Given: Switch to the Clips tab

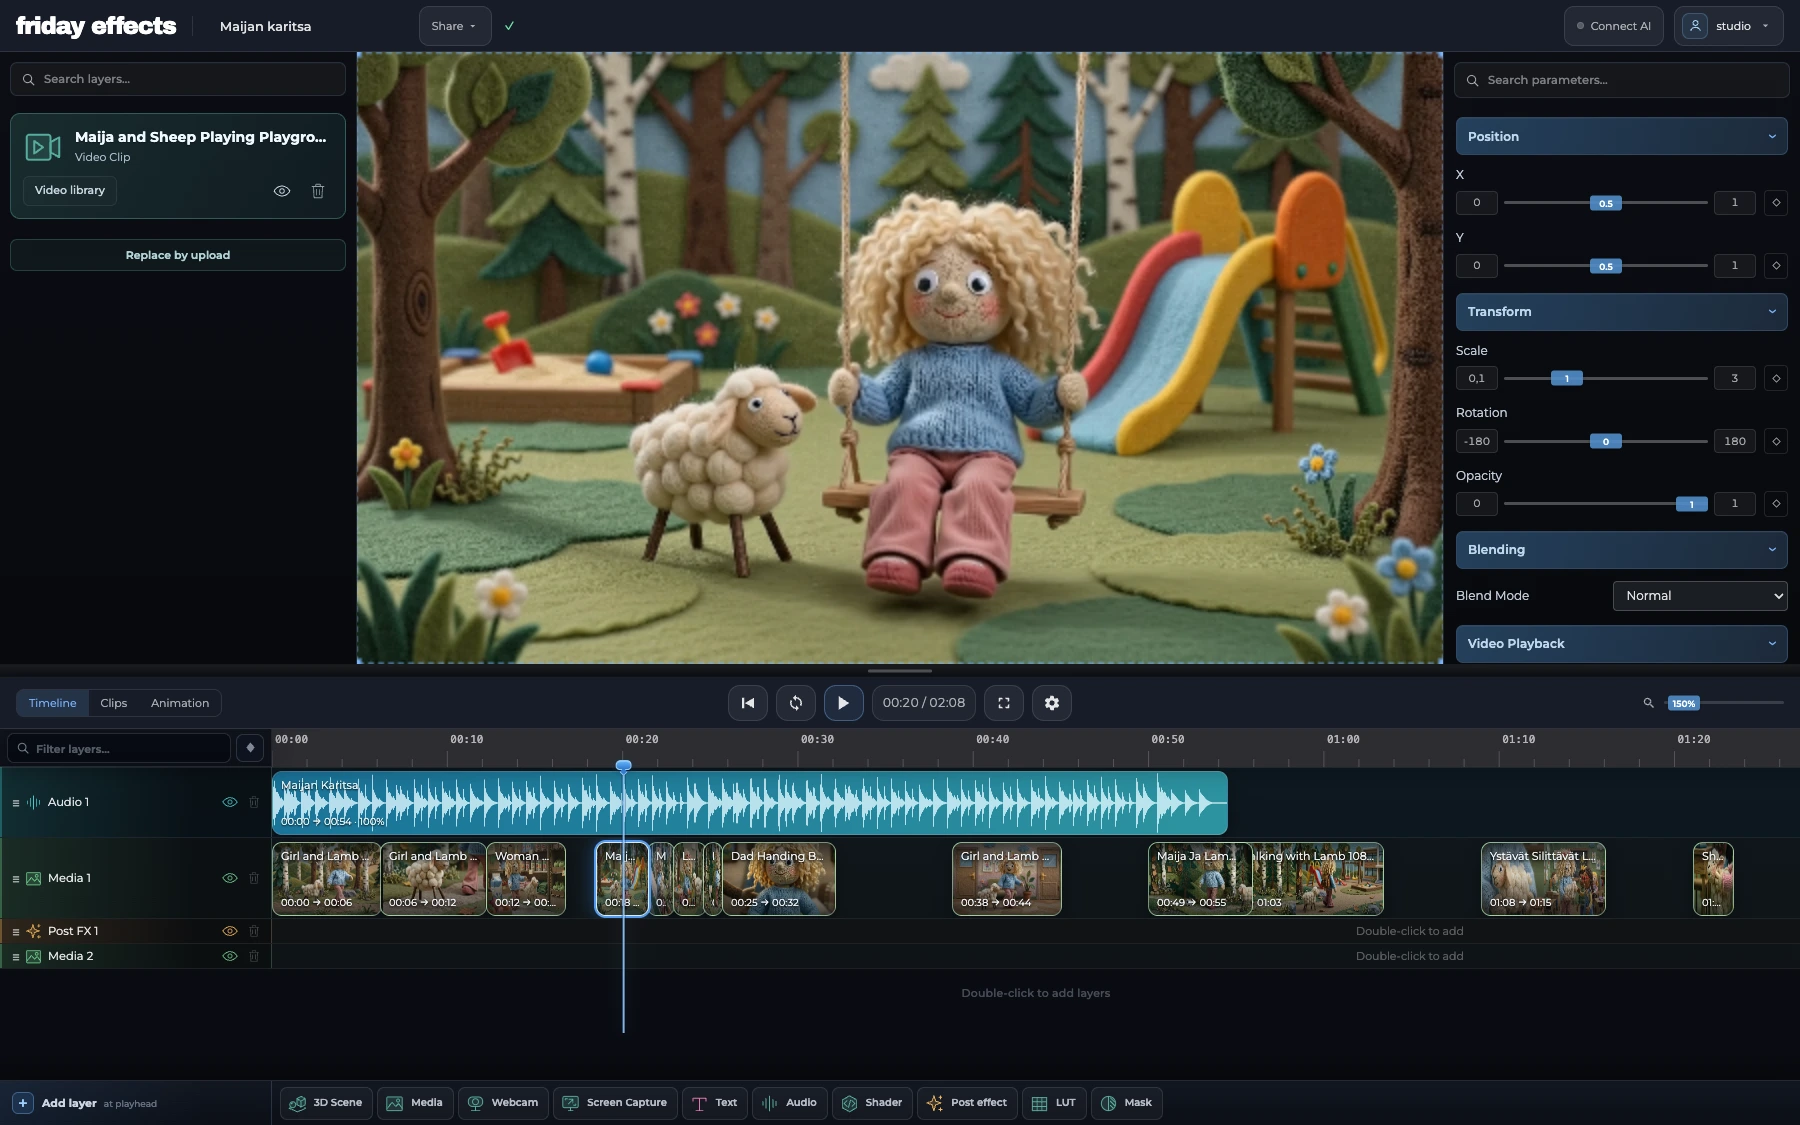Looking at the screenshot, I should (114, 703).
